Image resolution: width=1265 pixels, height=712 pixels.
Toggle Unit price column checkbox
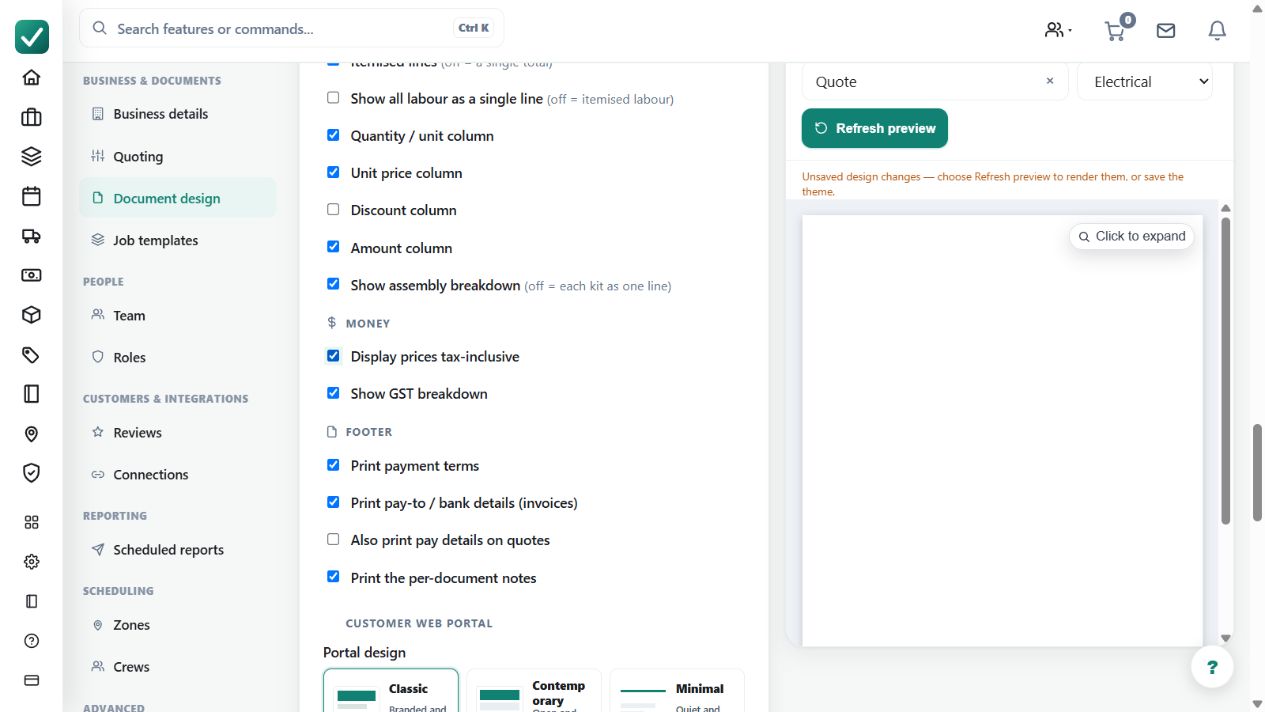(x=333, y=172)
